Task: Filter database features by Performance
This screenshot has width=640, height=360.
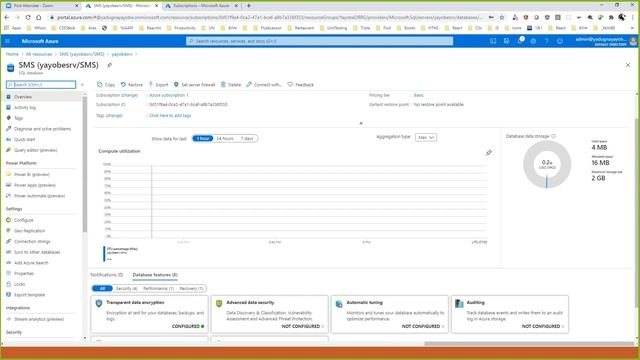Action: click(158, 288)
